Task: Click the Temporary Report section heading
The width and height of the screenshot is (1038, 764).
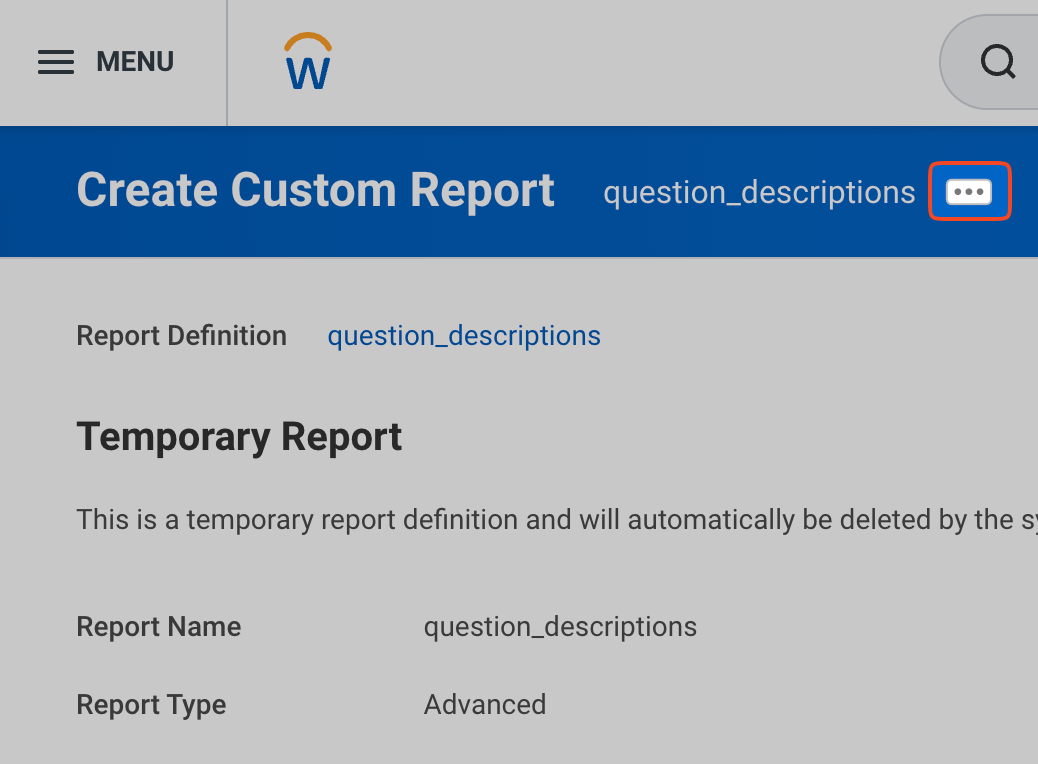Action: (x=239, y=437)
